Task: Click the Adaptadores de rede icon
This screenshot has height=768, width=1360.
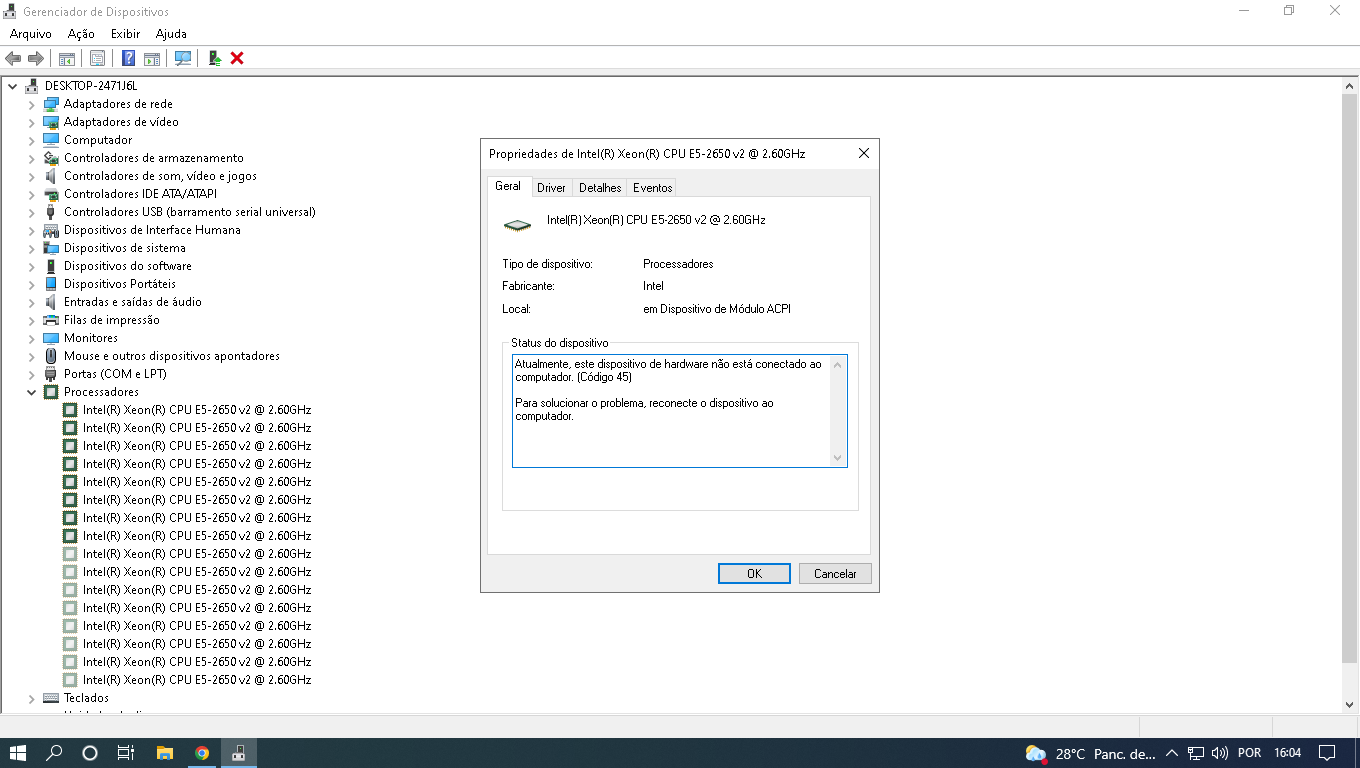Action: pyautogui.click(x=51, y=104)
